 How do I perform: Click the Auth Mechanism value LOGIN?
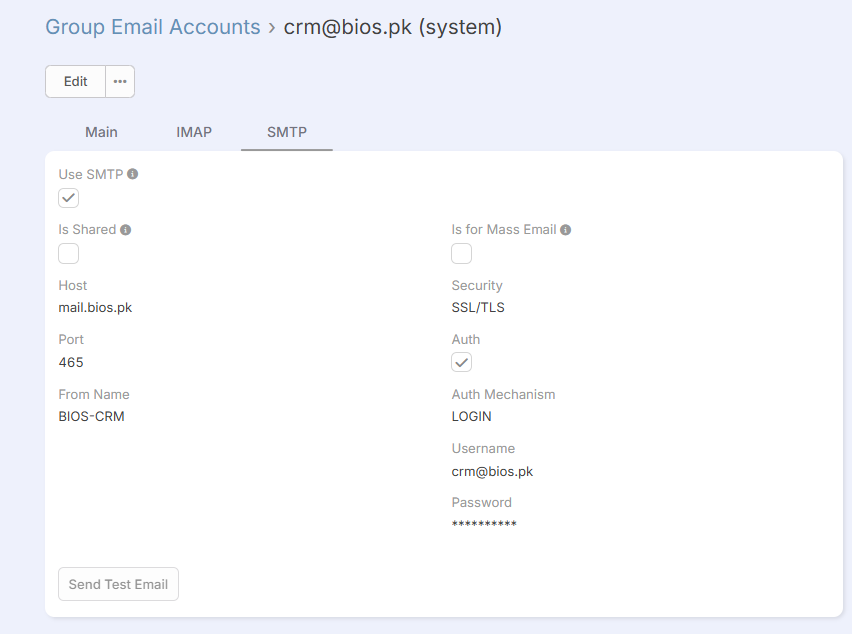click(x=472, y=416)
